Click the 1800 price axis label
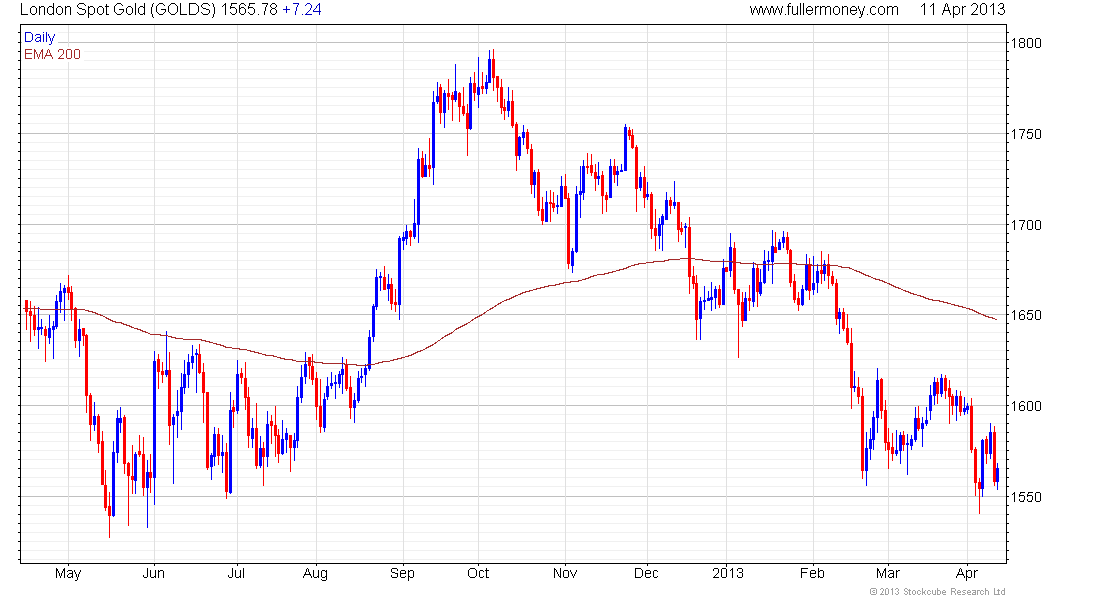This screenshot has height=600, width=1100. pyautogui.click(x=1026, y=43)
